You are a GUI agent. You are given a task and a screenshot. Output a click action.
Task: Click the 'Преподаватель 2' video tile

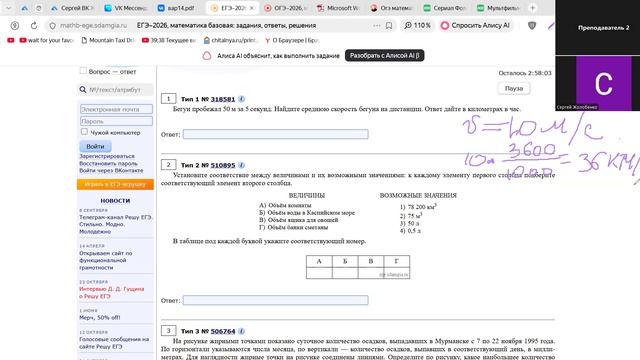coord(598,27)
